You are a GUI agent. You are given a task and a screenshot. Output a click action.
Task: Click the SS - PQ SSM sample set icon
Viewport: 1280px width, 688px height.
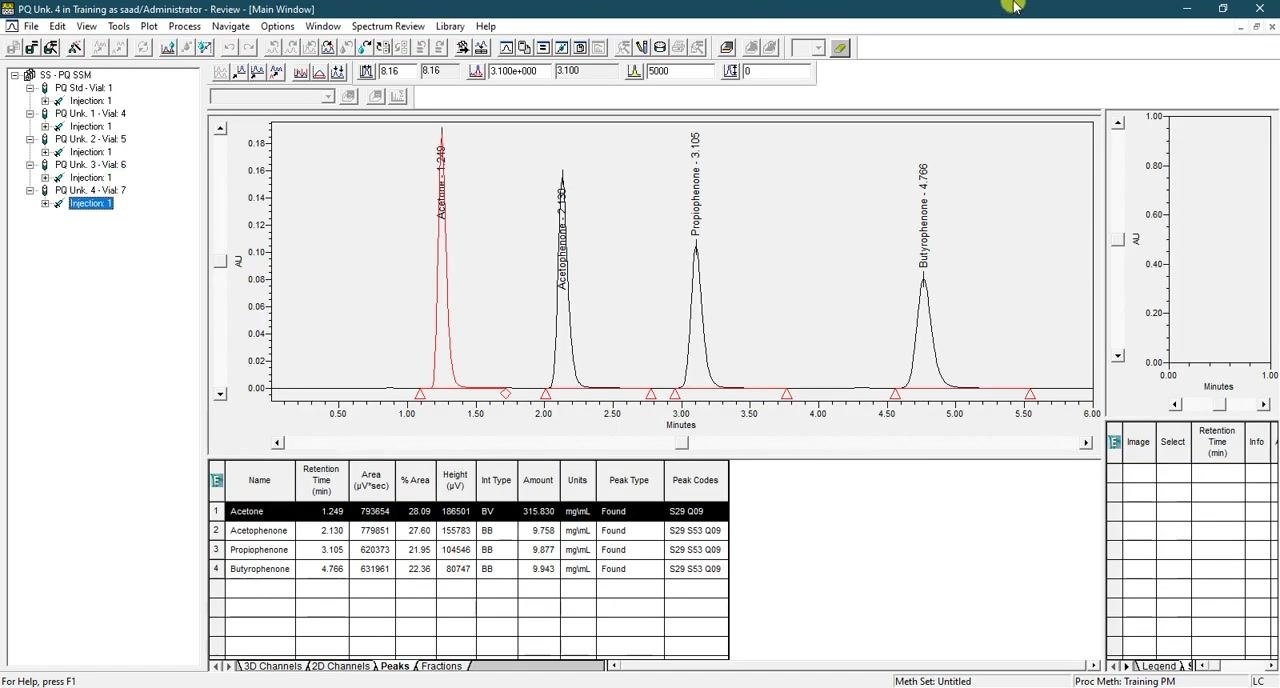(x=29, y=75)
